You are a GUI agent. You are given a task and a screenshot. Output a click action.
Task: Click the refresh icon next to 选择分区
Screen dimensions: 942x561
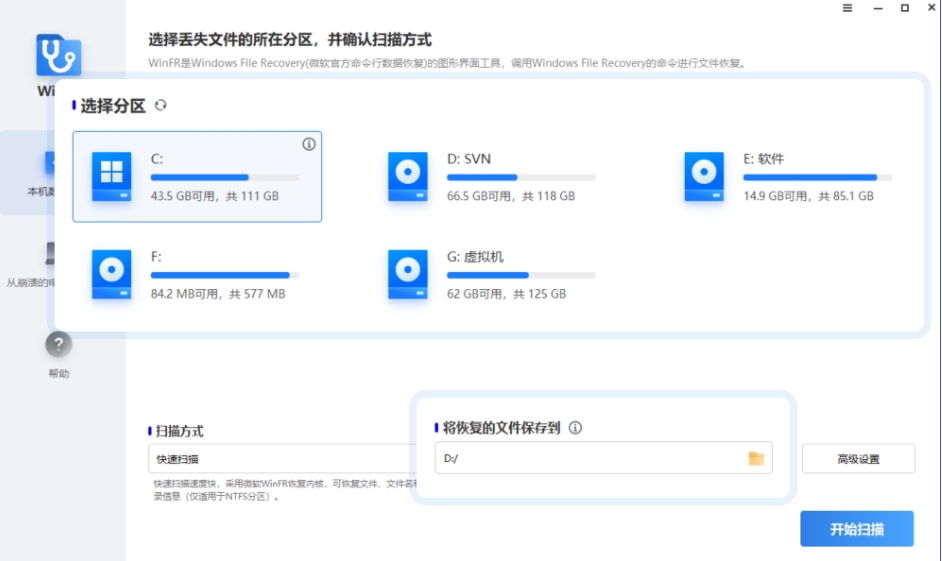point(160,105)
